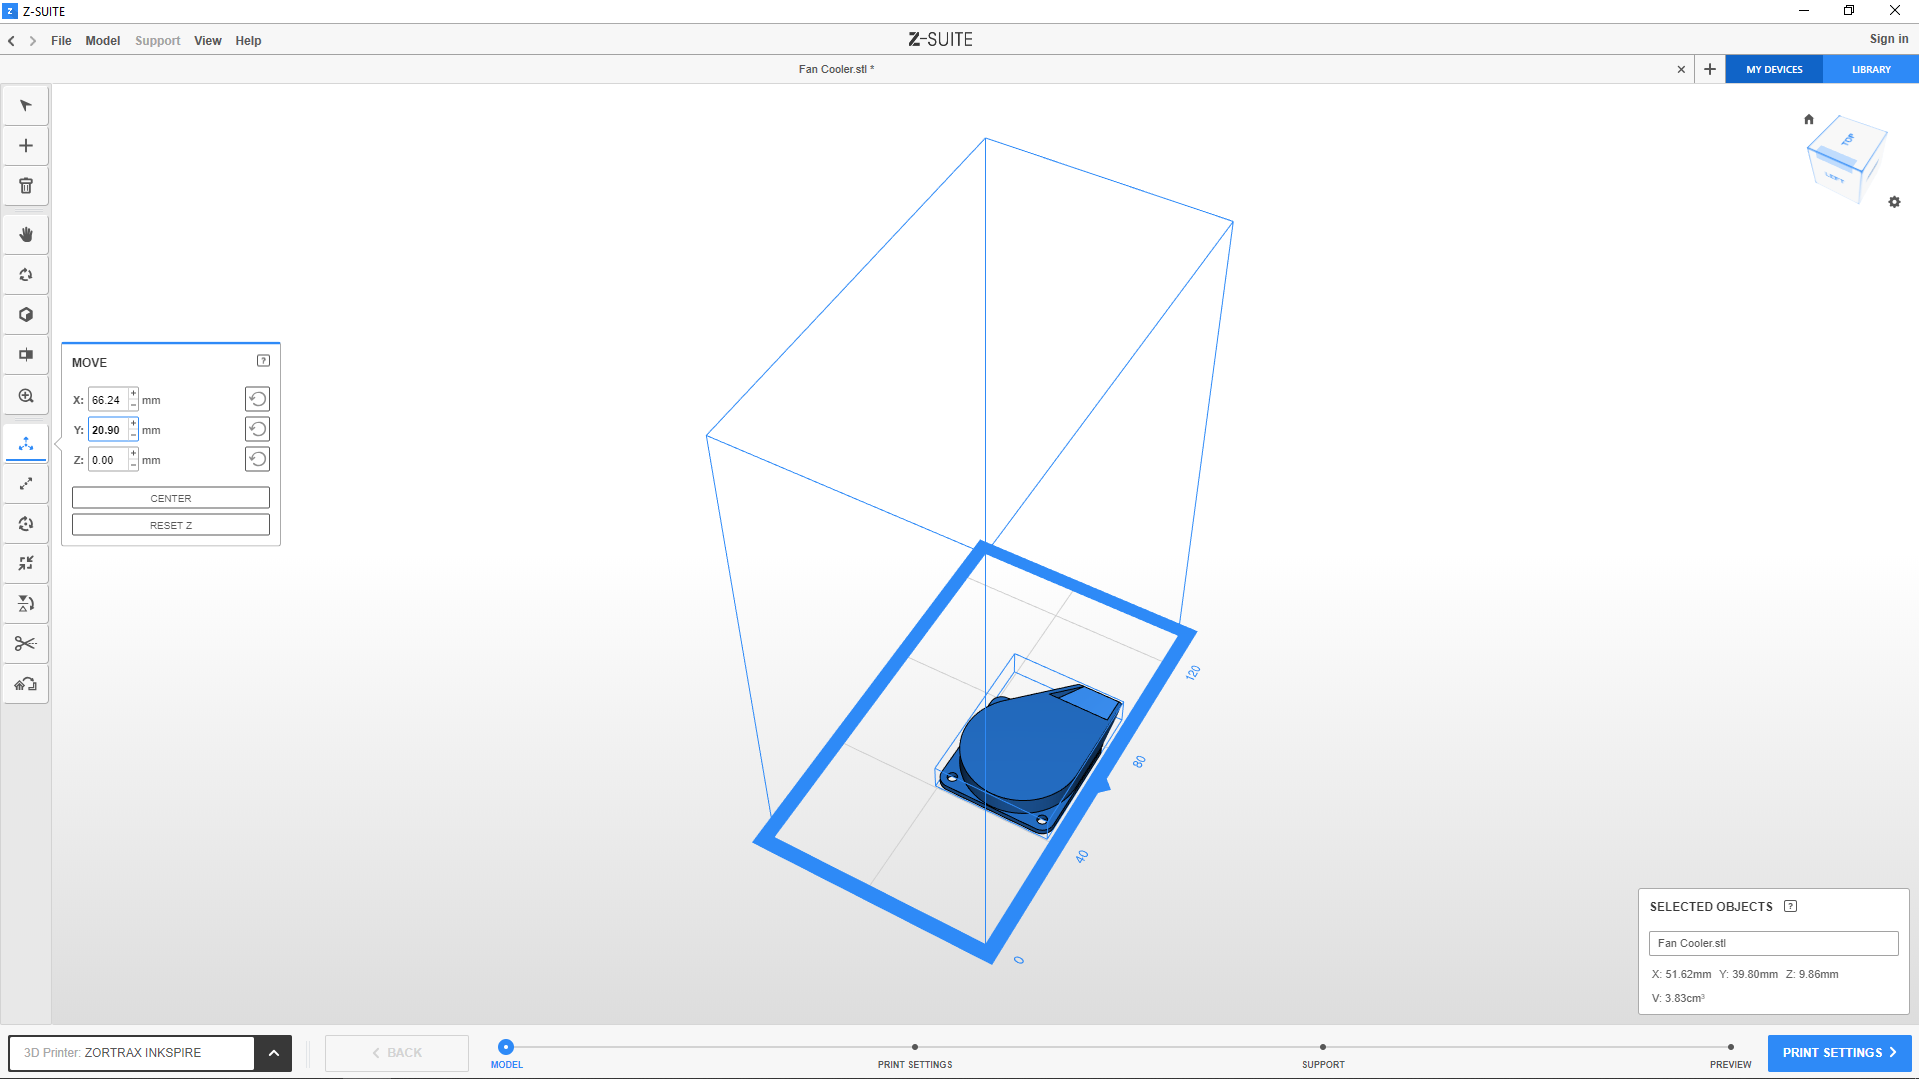1919x1079 pixels.
Task: Reset the X position value
Action: (x=257, y=399)
